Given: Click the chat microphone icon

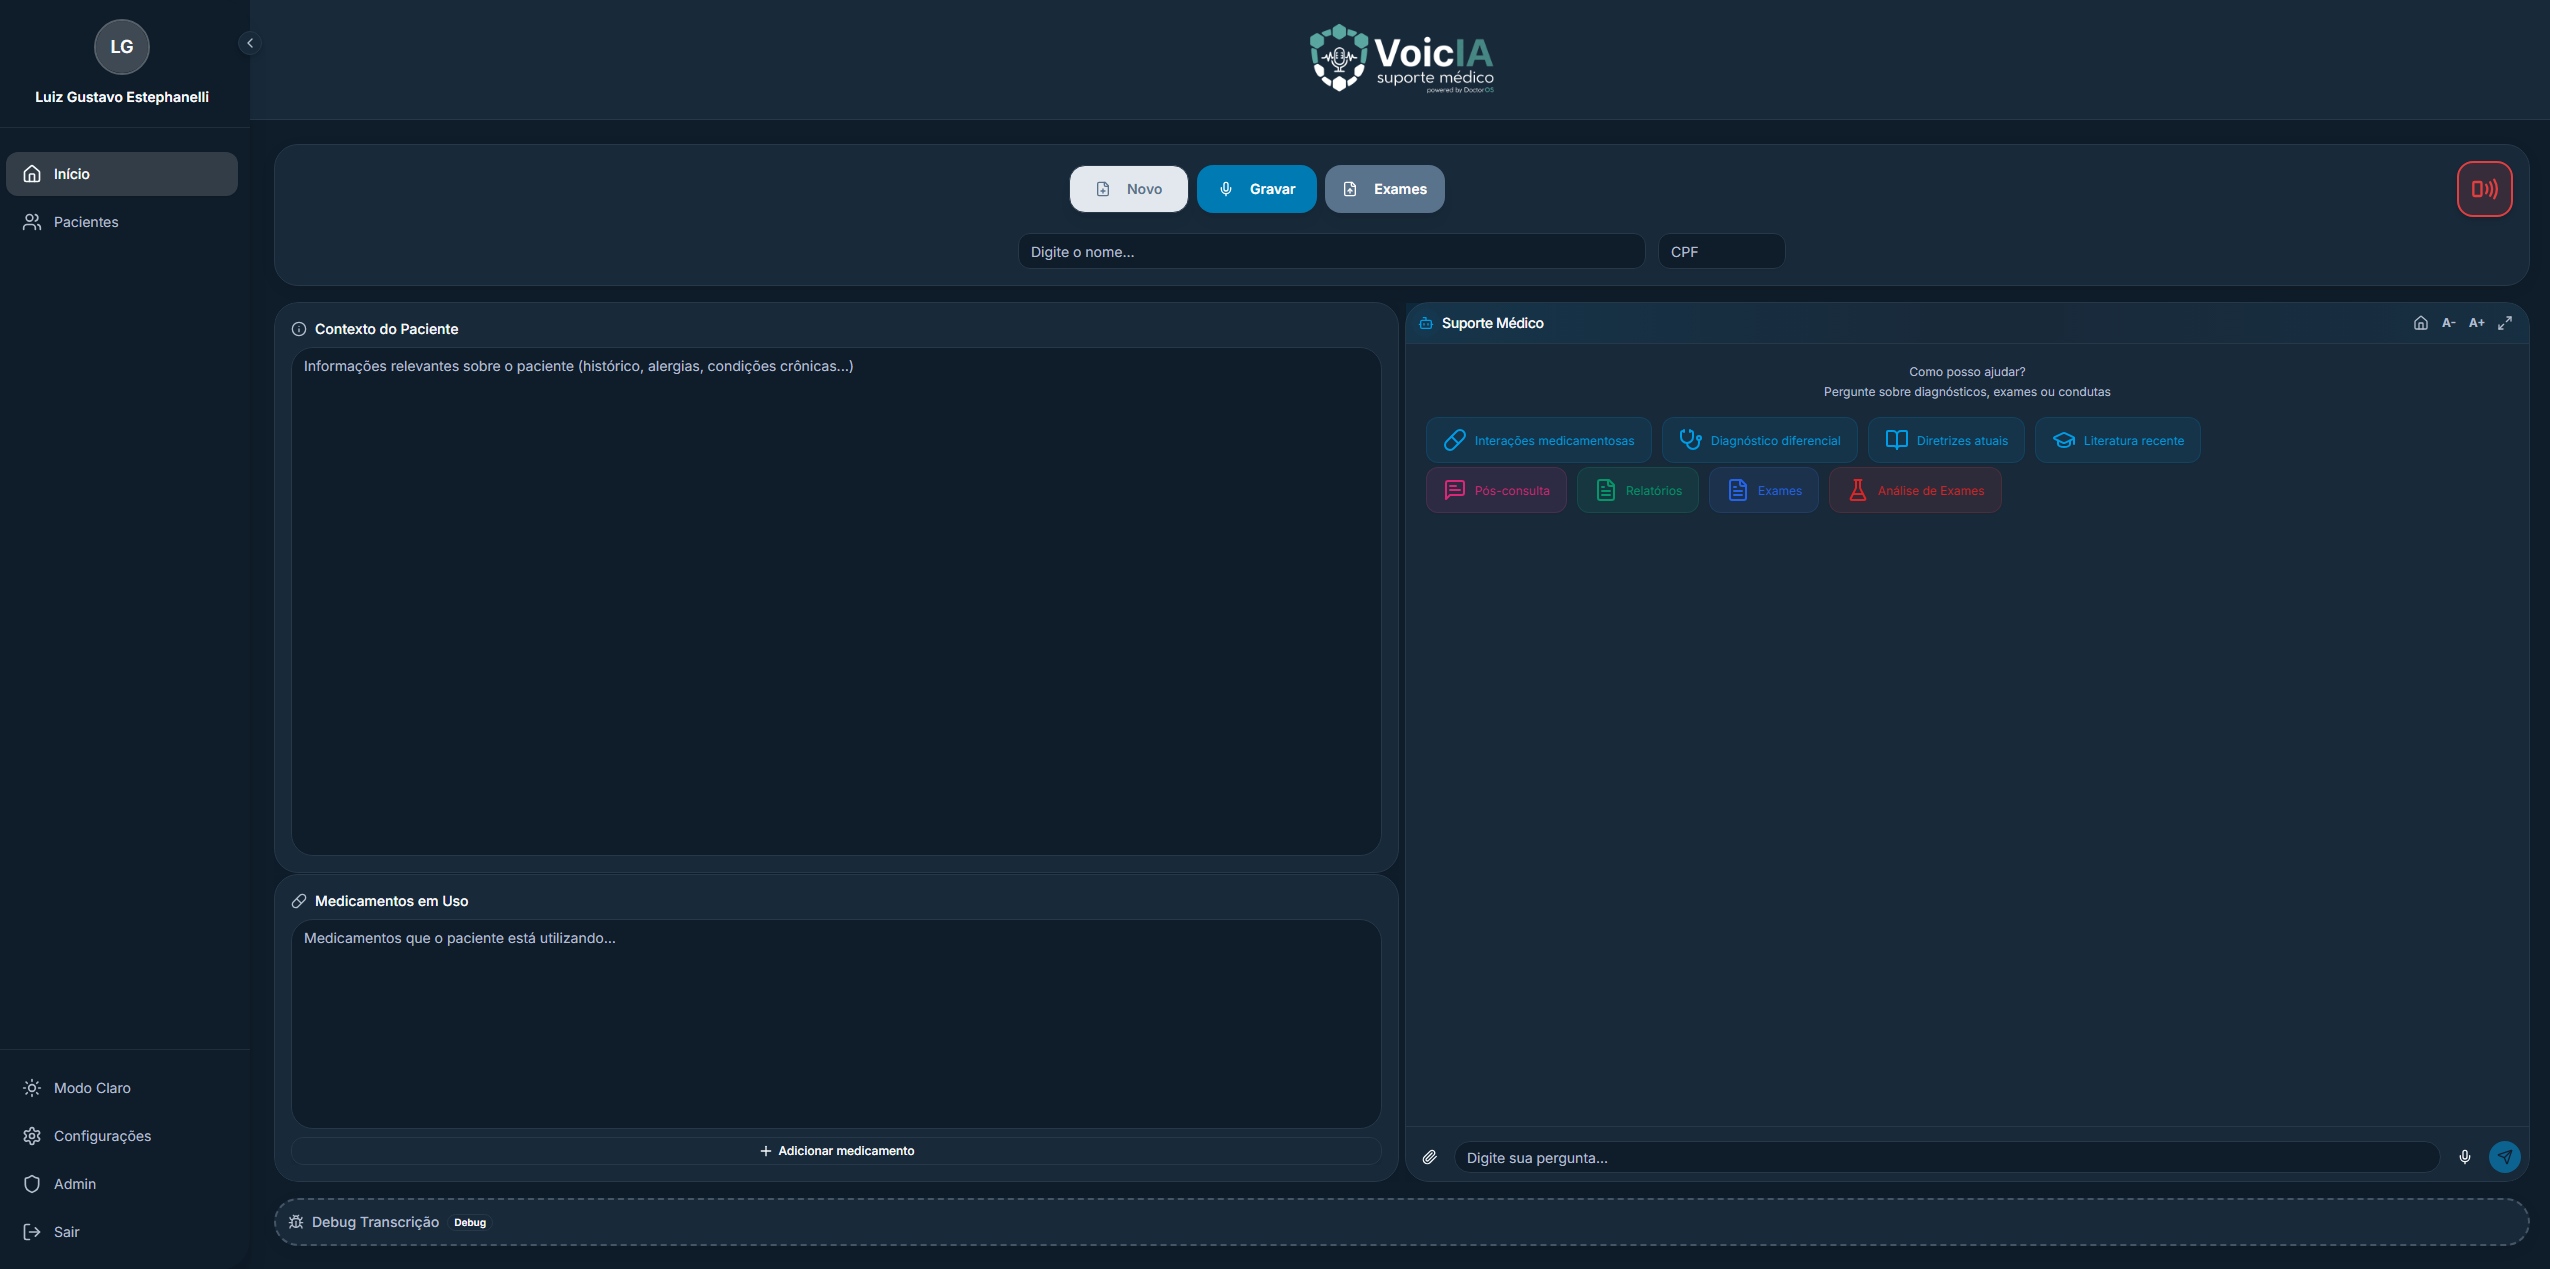Looking at the screenshot, I should (x=2465, y=1157).
